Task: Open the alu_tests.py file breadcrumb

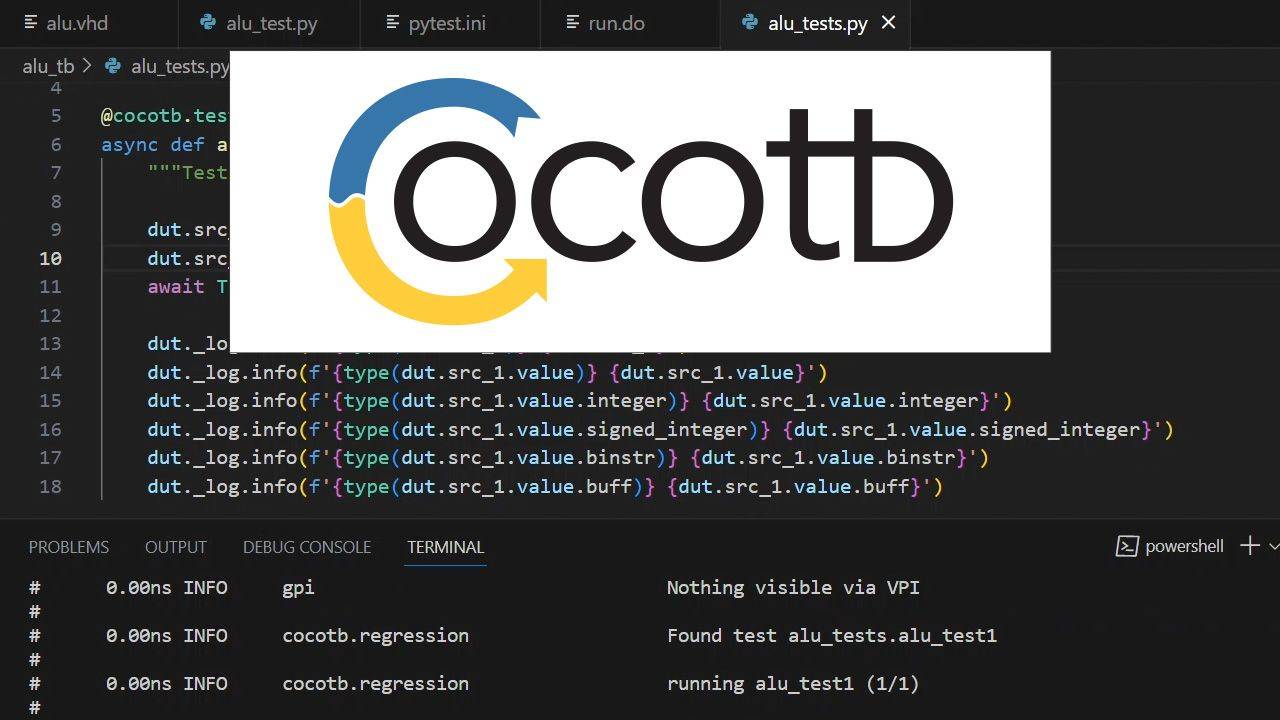Action: click(x=180, y=67)
